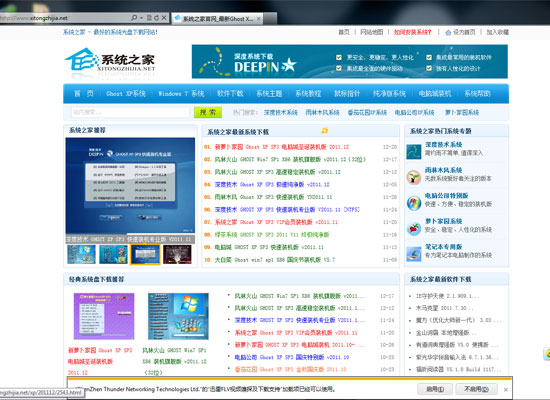
Task: Open item 04 深度技术 Ghost XP SP3 极速纯净版
Action: click(272, 184)
